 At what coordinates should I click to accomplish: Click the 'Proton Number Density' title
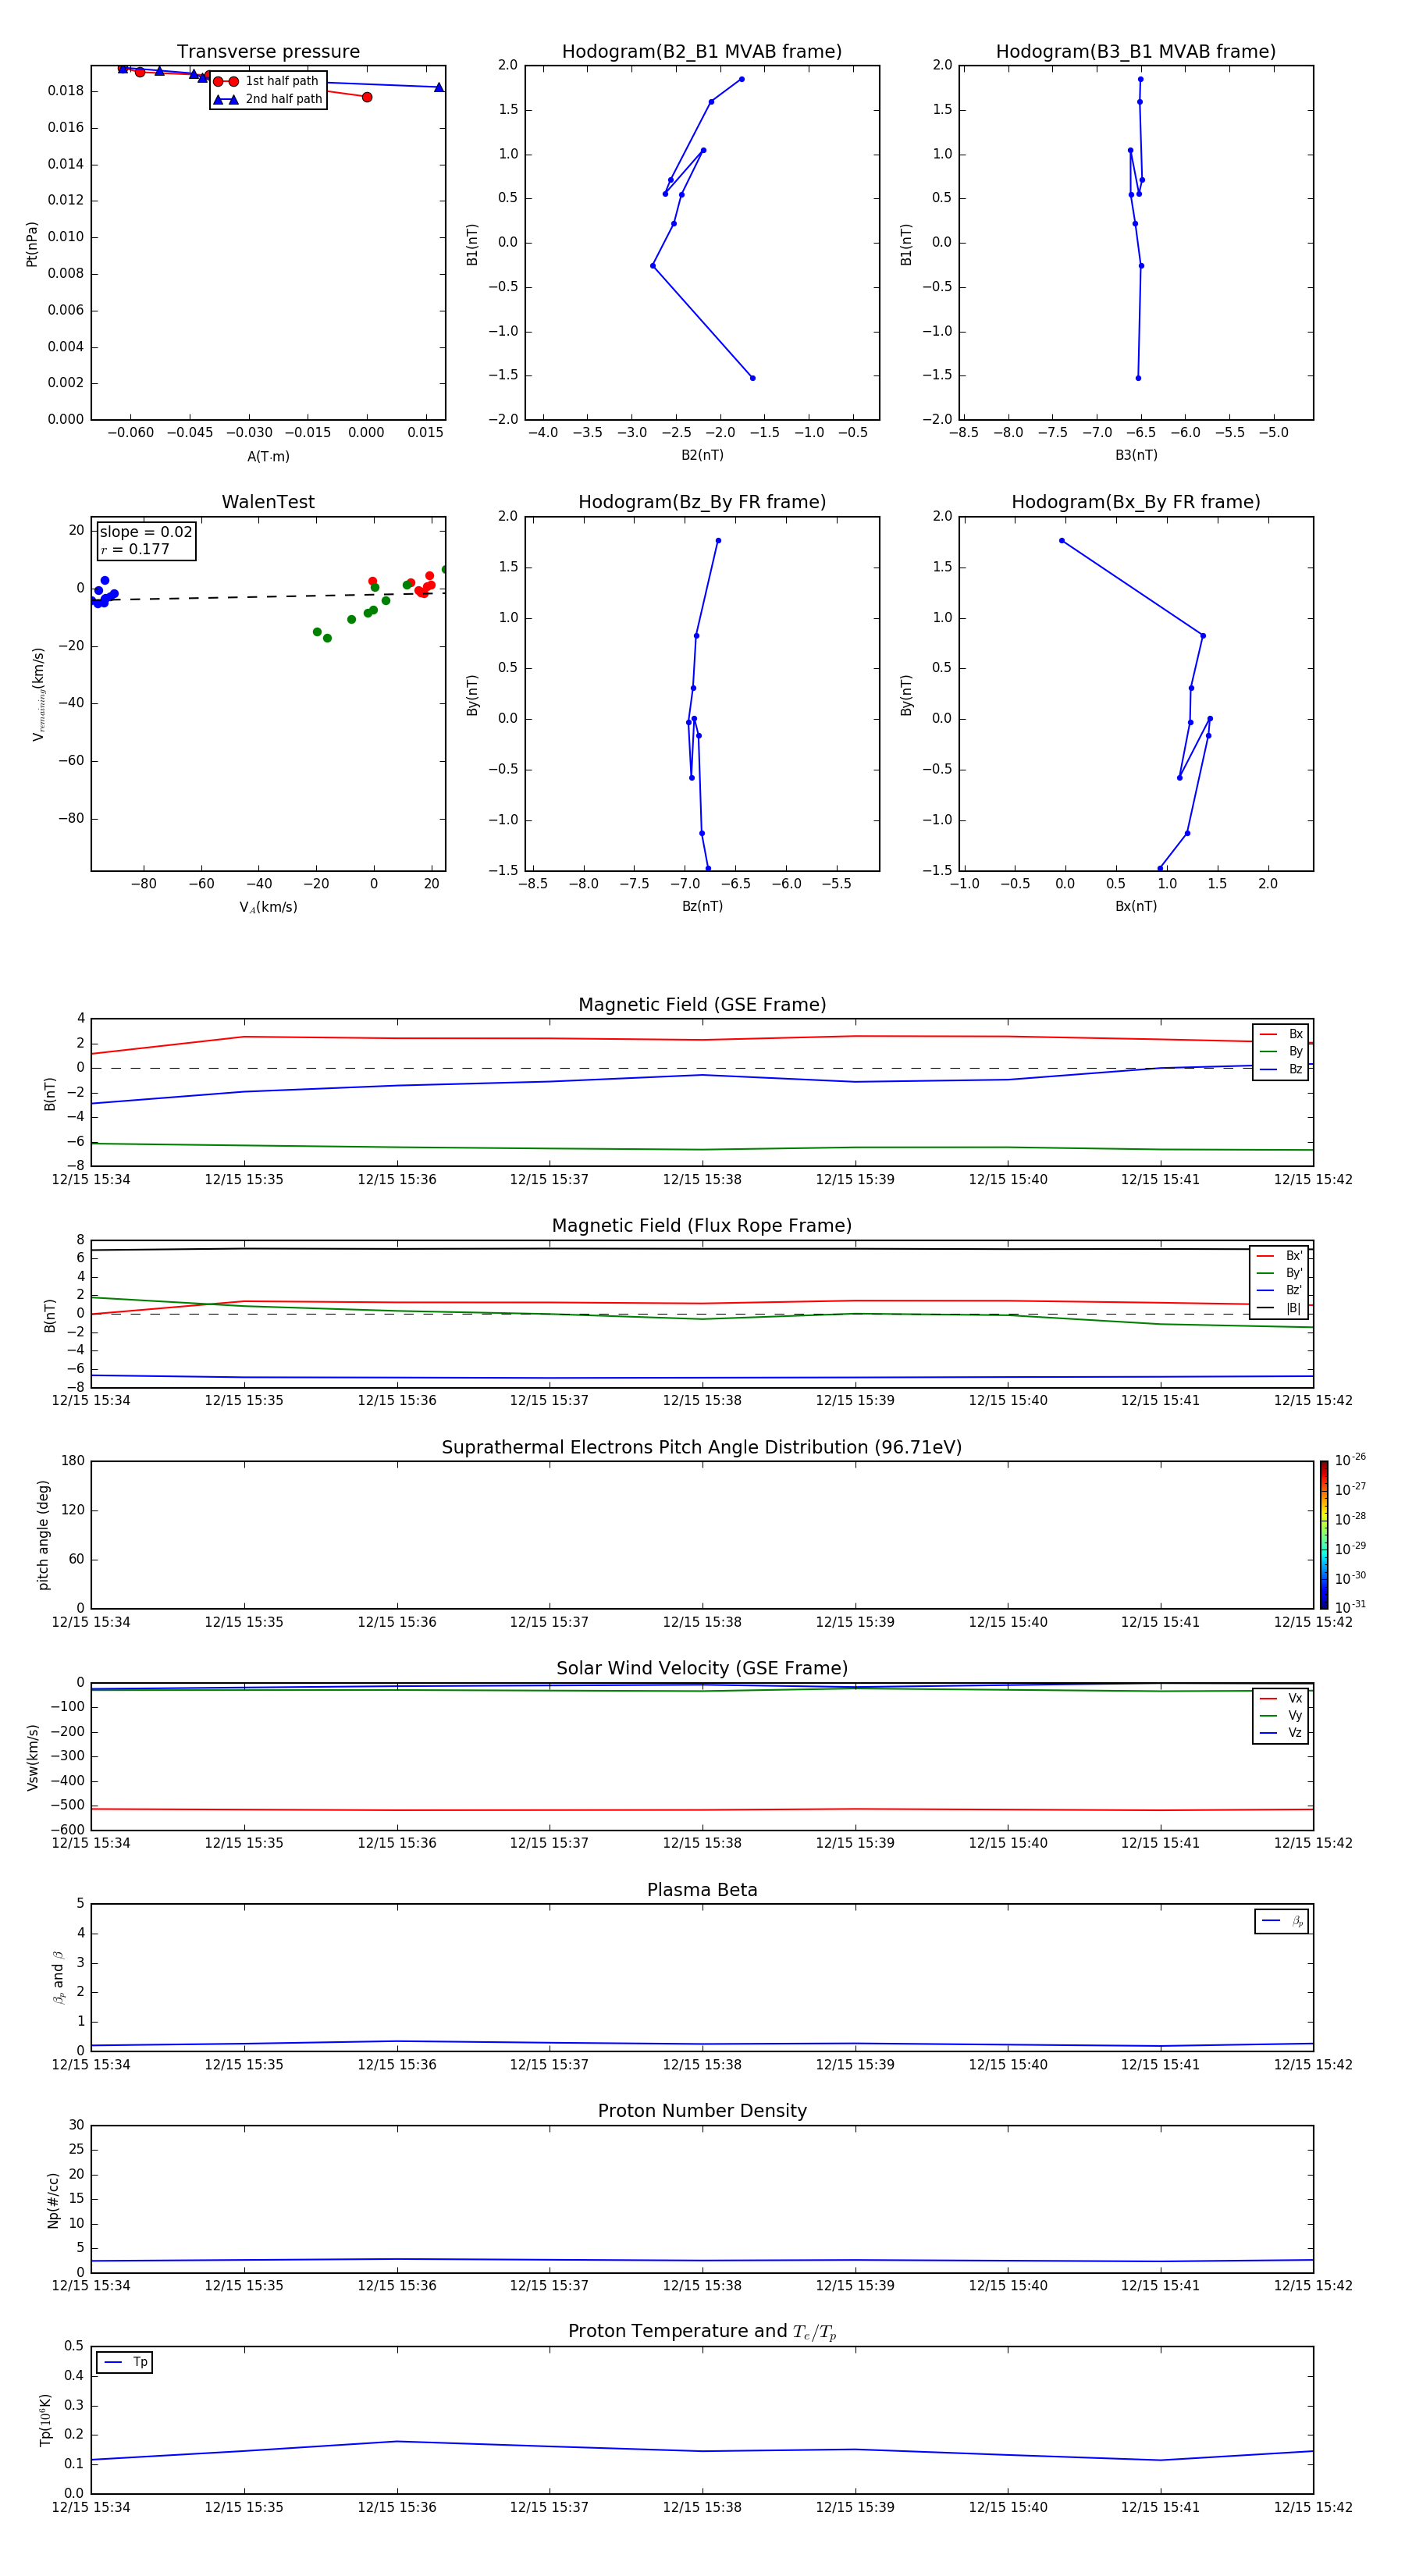(x=702, y=2111)
